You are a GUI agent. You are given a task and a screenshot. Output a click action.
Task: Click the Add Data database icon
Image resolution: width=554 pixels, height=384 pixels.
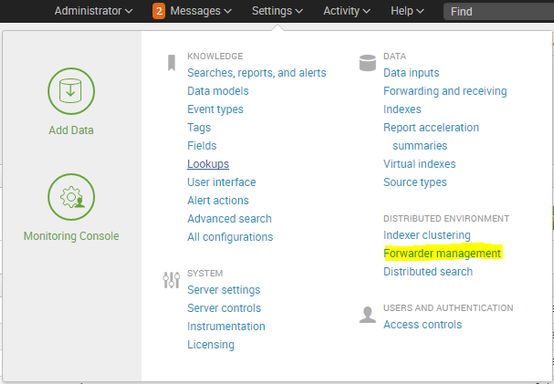(71, 91)
